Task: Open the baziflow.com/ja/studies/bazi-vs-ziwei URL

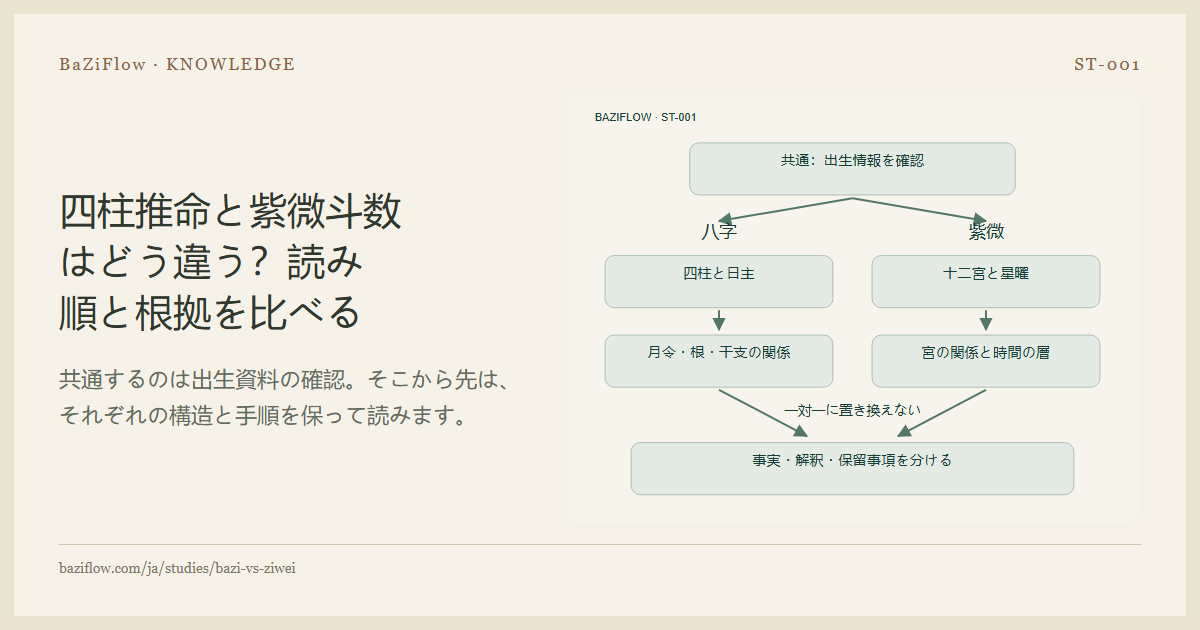Action: pos(178,568)
